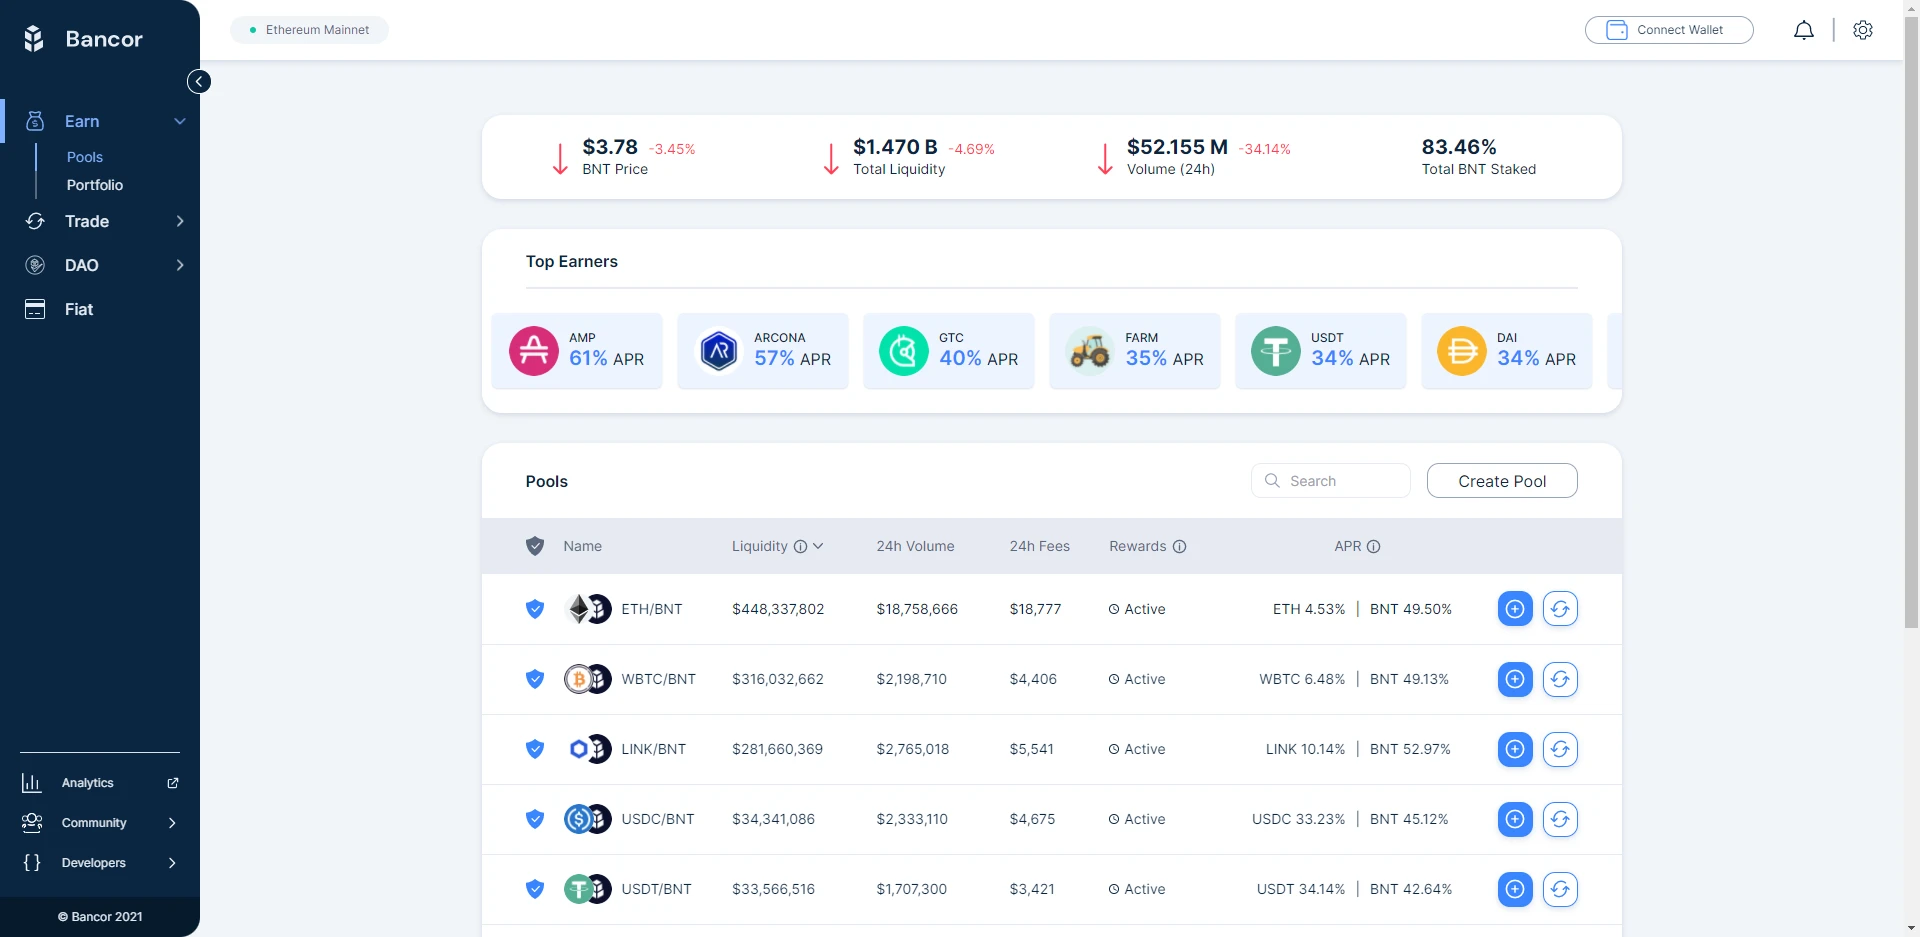Expand the Community submenu arrow

pos(172,823)
